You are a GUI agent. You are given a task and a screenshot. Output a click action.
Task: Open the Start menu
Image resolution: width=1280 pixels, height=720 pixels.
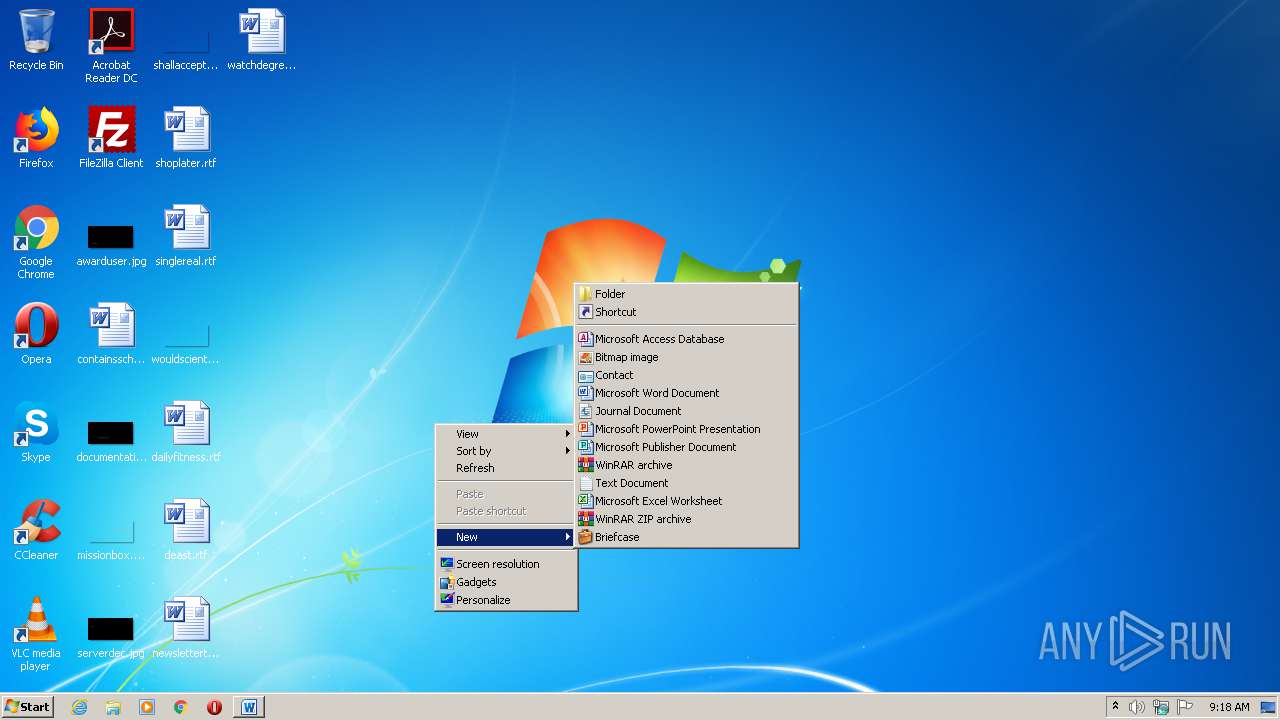pos(28,707)
